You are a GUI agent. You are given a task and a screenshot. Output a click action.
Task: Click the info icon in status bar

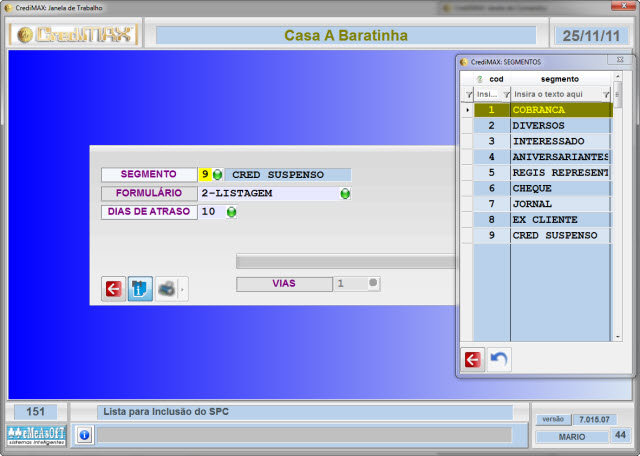(84, 435)
